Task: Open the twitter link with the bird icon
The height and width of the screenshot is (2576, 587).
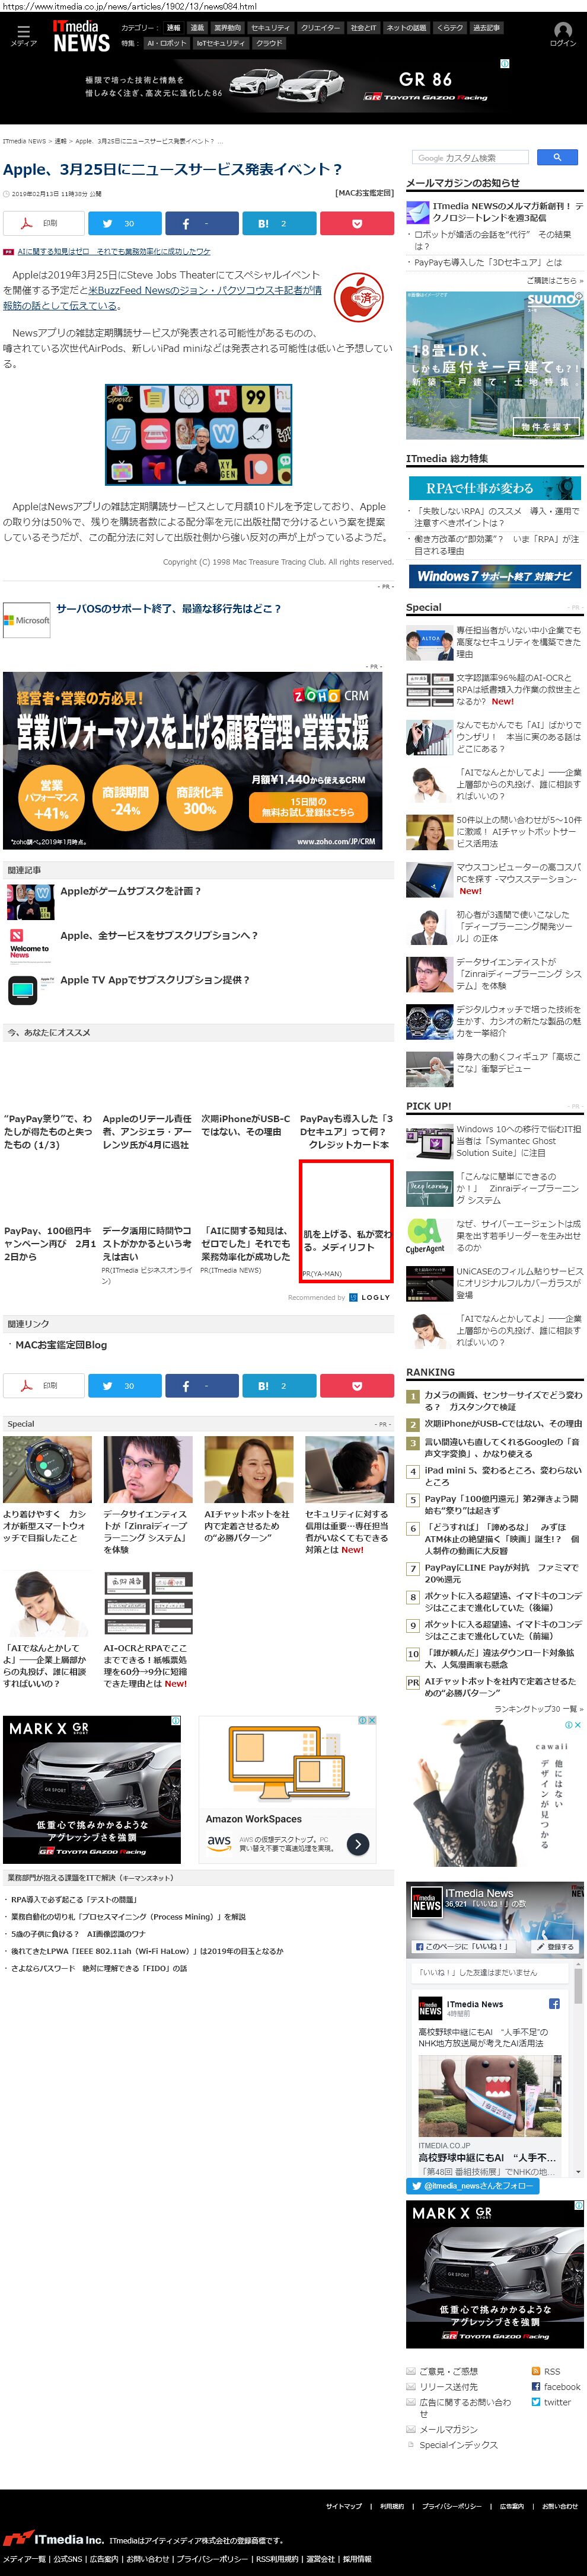Action: pos(536,2401)
